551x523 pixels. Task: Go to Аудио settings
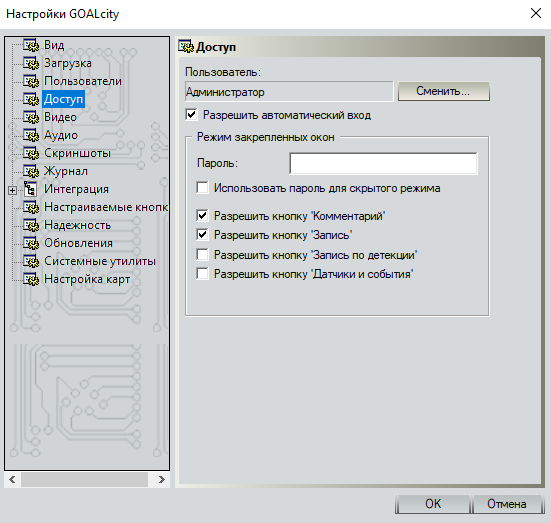point(61,135)
